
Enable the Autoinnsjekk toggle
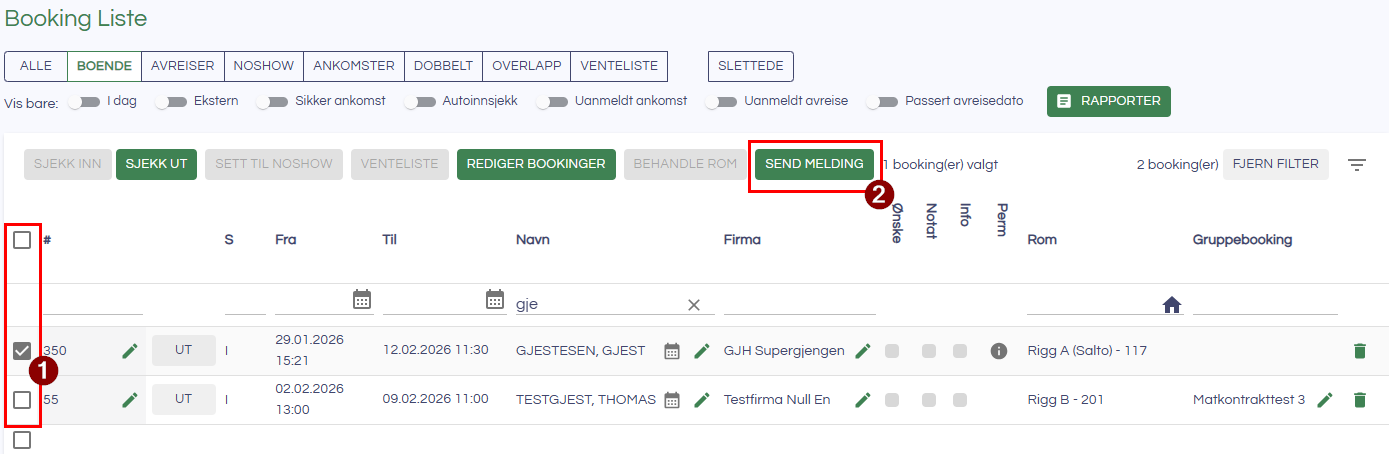point(426,101)
